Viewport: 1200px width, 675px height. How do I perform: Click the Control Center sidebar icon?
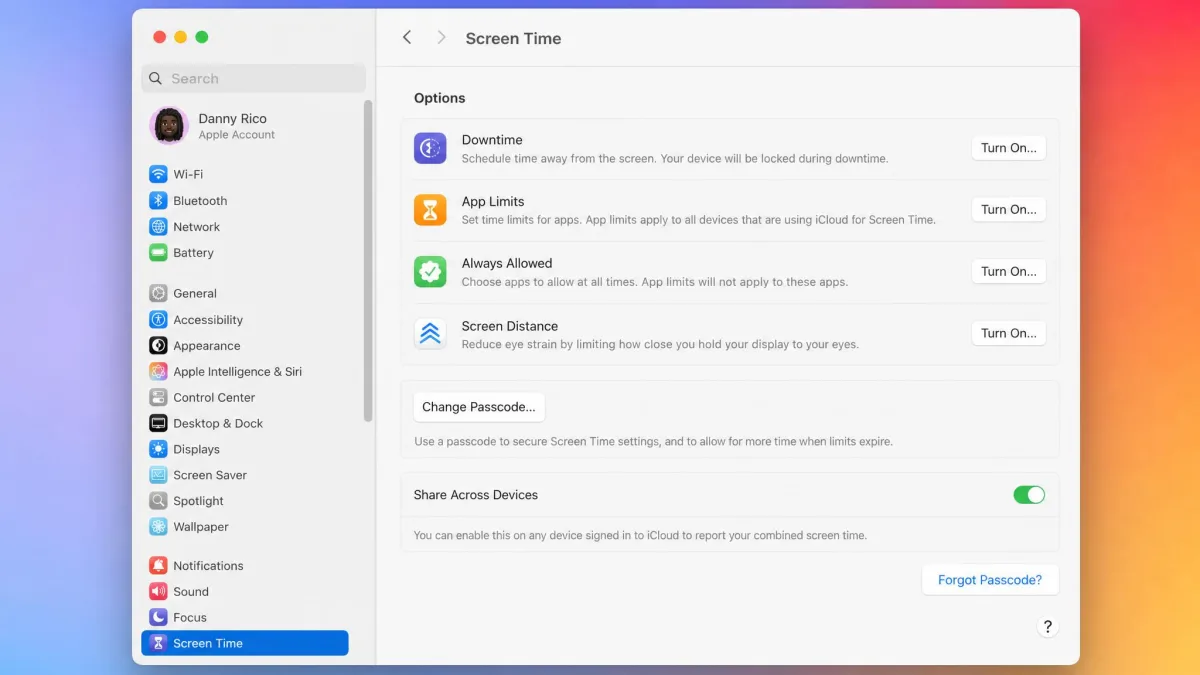[158, 397]
